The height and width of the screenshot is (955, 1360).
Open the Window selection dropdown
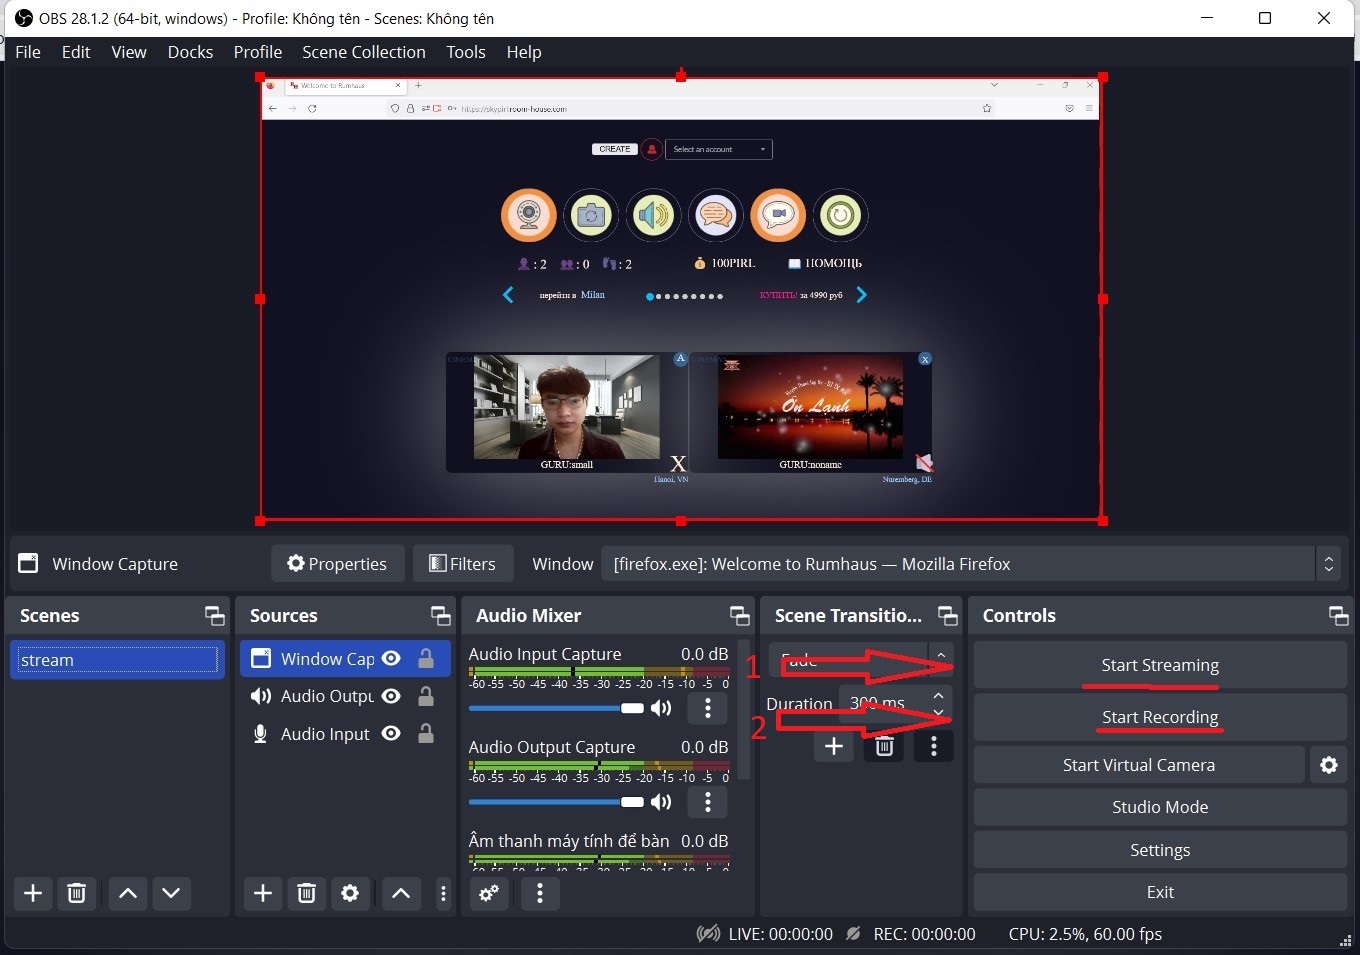coord(1328,564)
